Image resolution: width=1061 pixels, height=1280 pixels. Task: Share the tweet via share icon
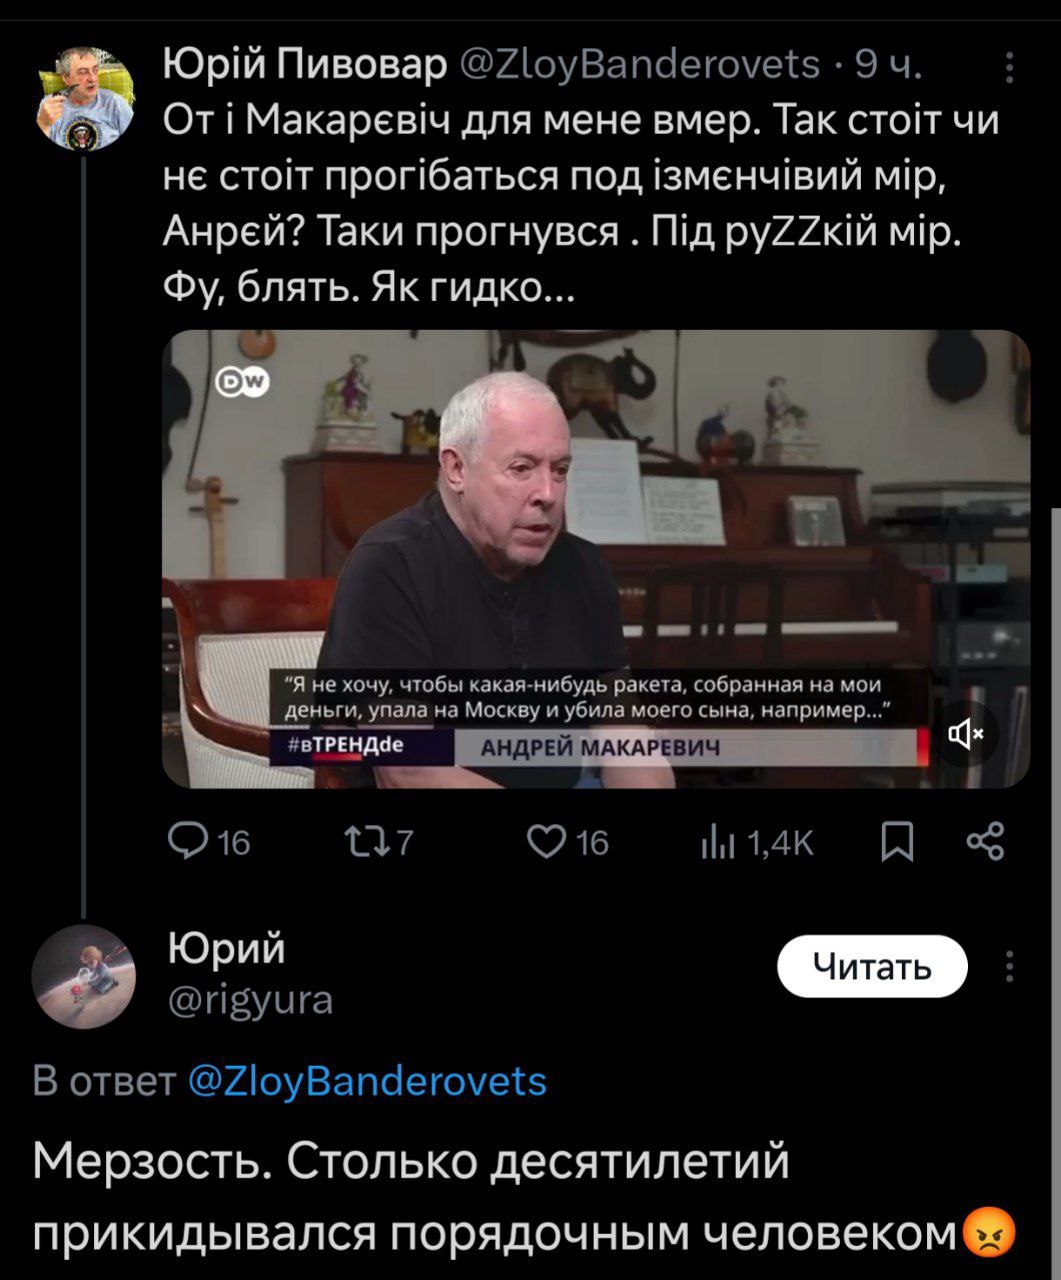pos(985,842)
